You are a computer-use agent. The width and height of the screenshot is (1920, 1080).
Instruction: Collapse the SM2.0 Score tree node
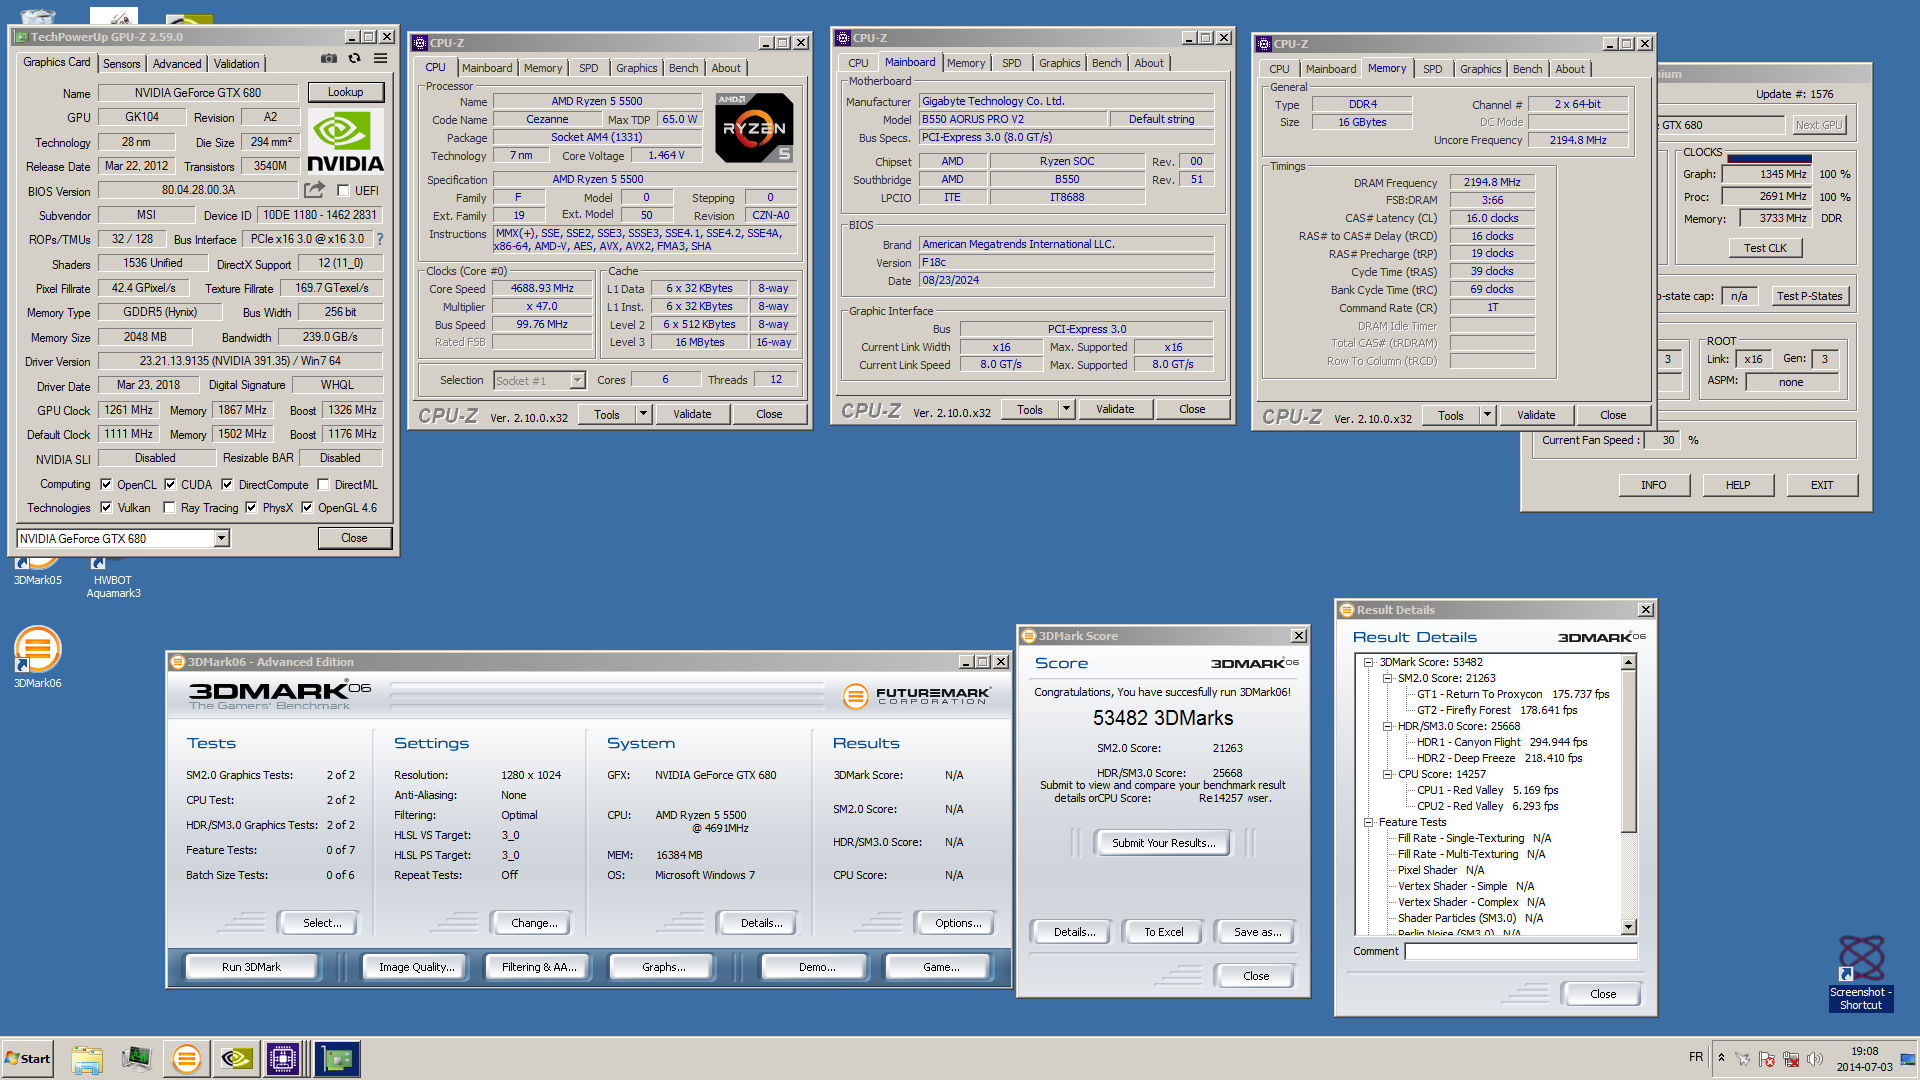(x=1388, y=678)
